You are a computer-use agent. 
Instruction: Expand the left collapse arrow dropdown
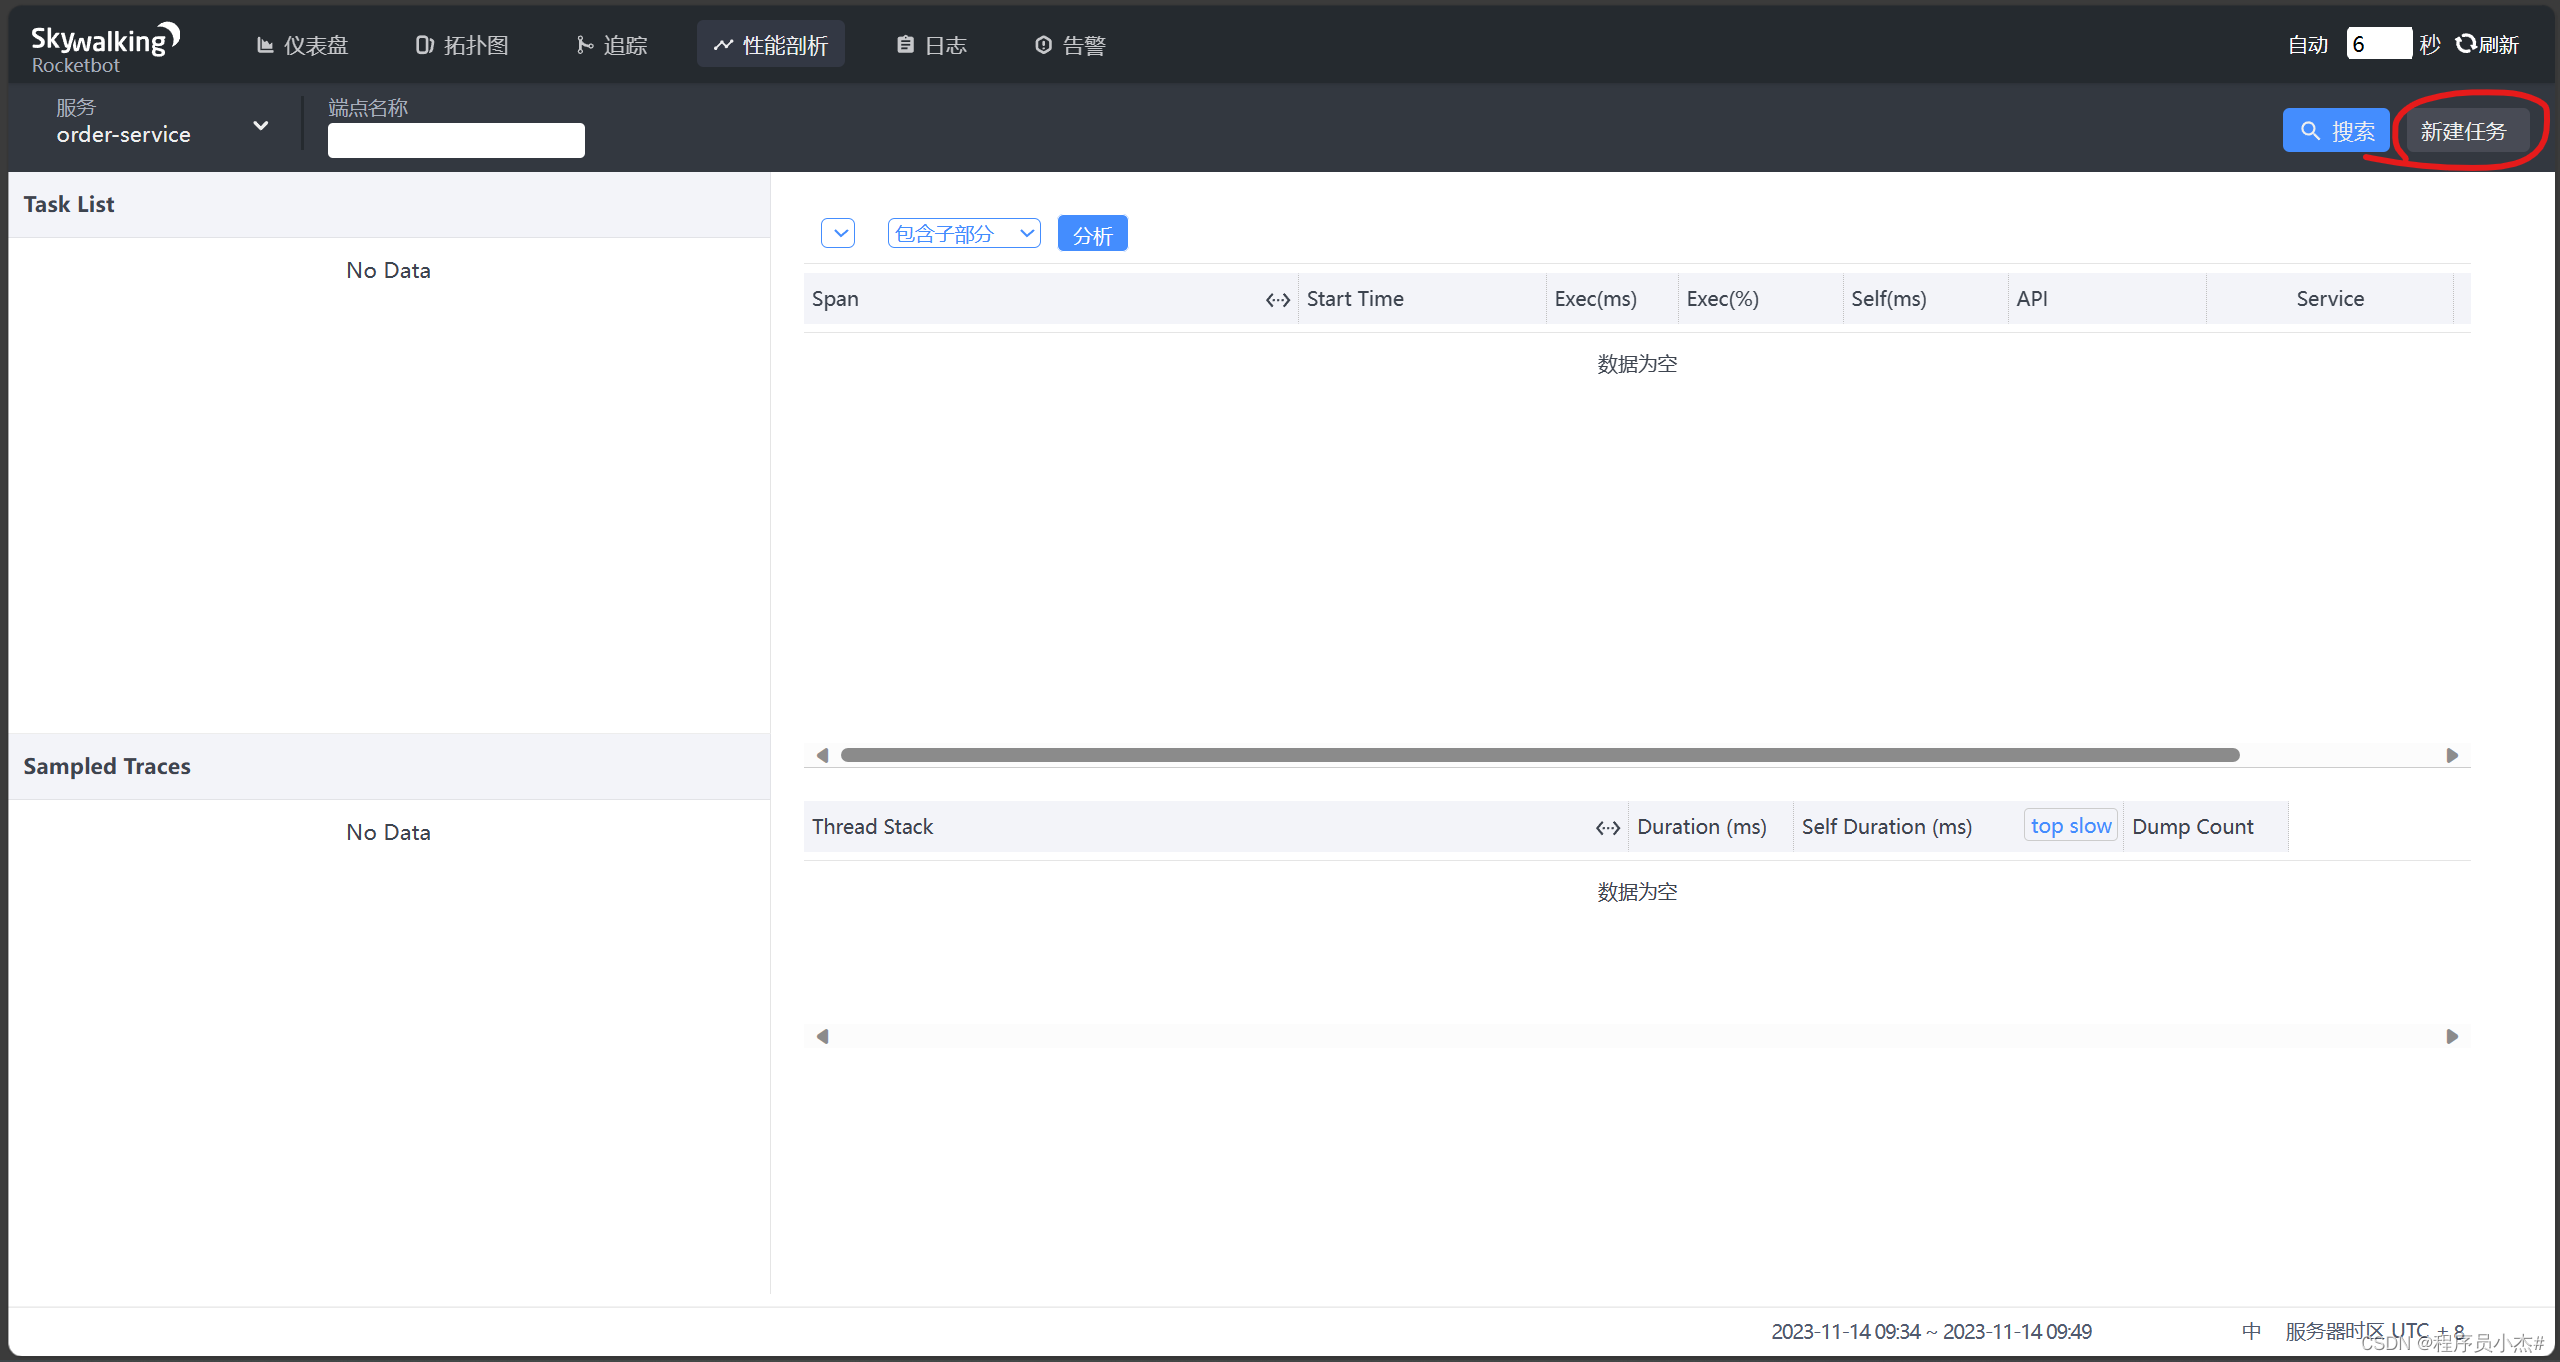841,234
